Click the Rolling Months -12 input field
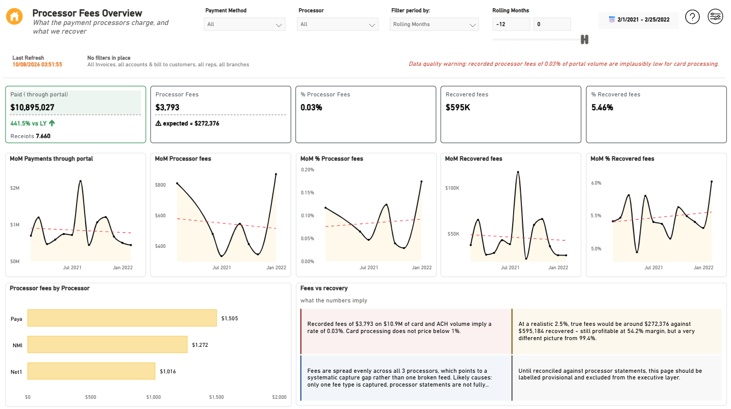The height and width of the screenshot is (409, 731). (511, 24)
